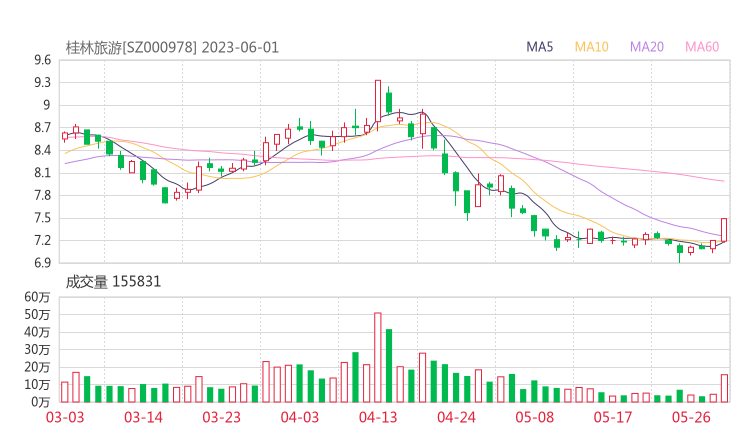Screen dimensions: 740x440
Task: Click the 05-26 date label
Action: click(691, 418)
